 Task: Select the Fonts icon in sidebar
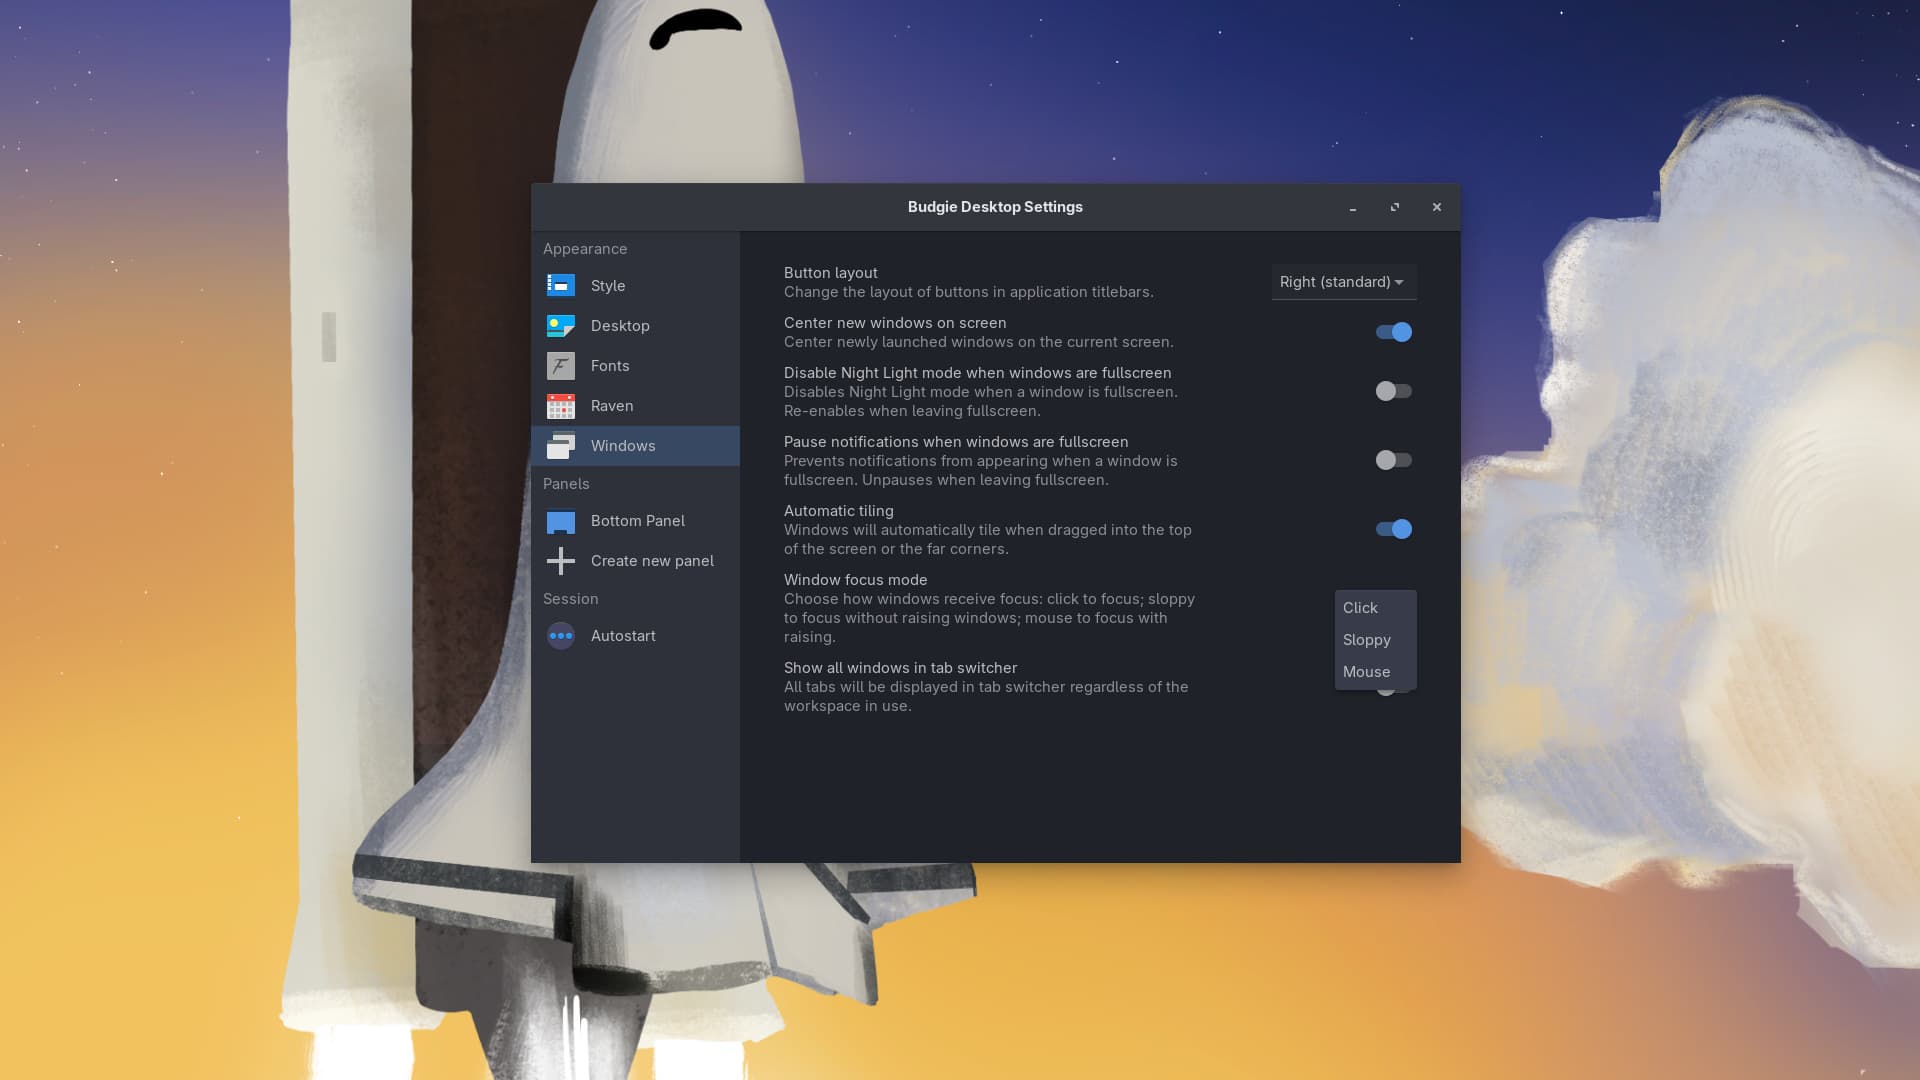(560, 366)
